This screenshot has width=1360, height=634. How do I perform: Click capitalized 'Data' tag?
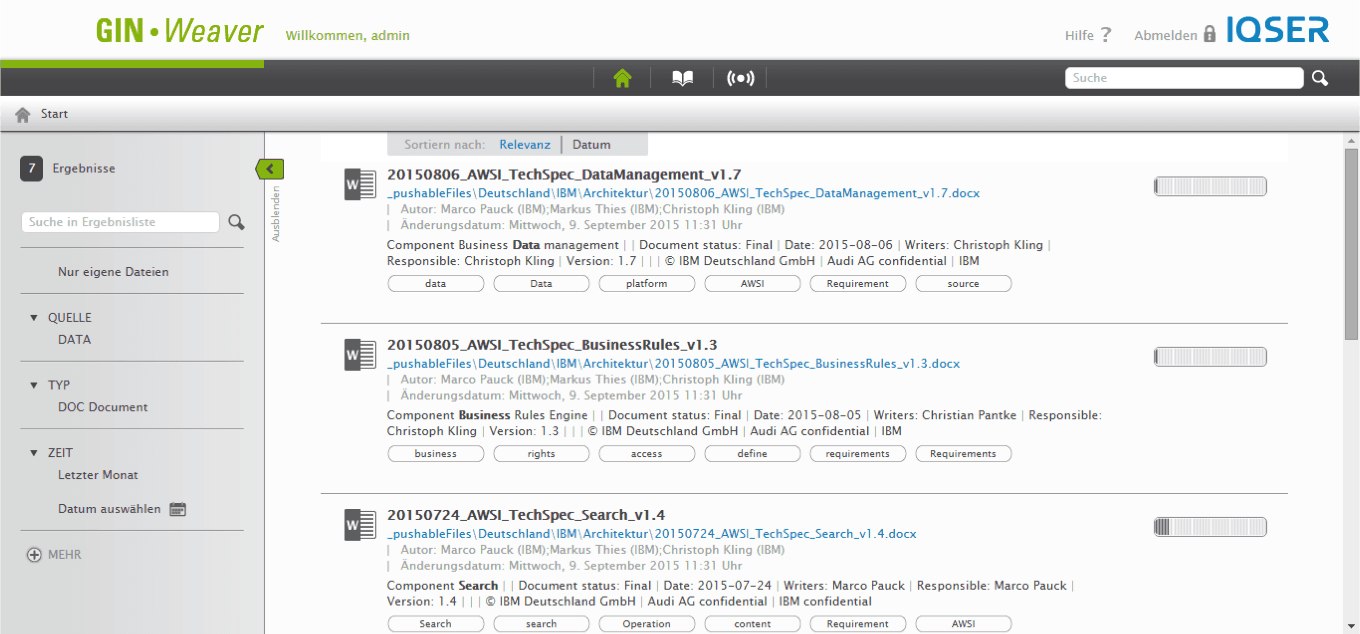[541, 284]
